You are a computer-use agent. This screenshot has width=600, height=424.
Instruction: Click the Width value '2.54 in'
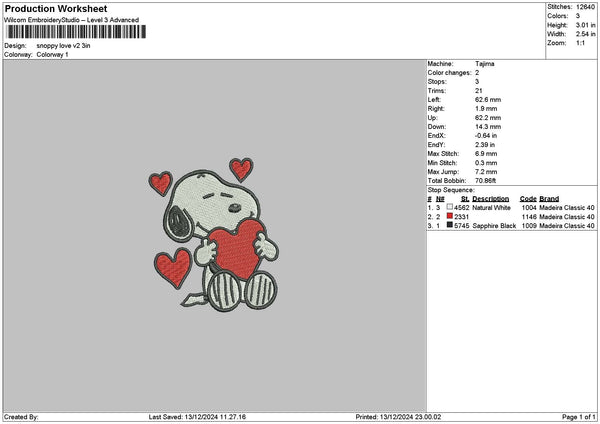585,34
